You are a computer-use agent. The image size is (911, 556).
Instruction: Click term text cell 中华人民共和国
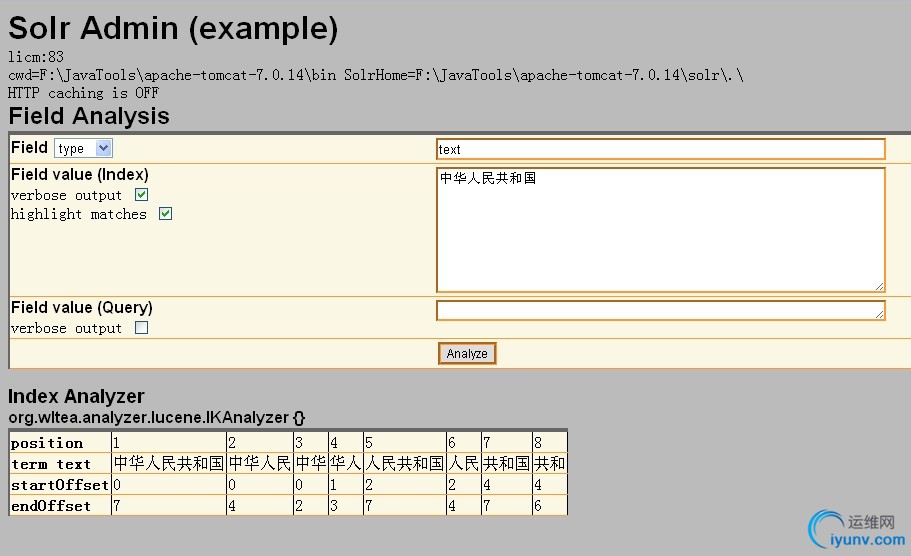tap(168, 463)
